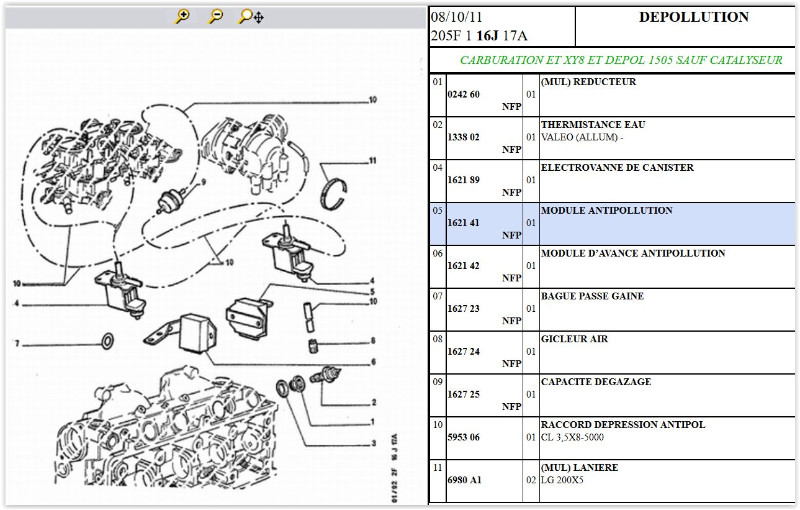Open the THERMISTANCE EAU part entry

(592, 125)
